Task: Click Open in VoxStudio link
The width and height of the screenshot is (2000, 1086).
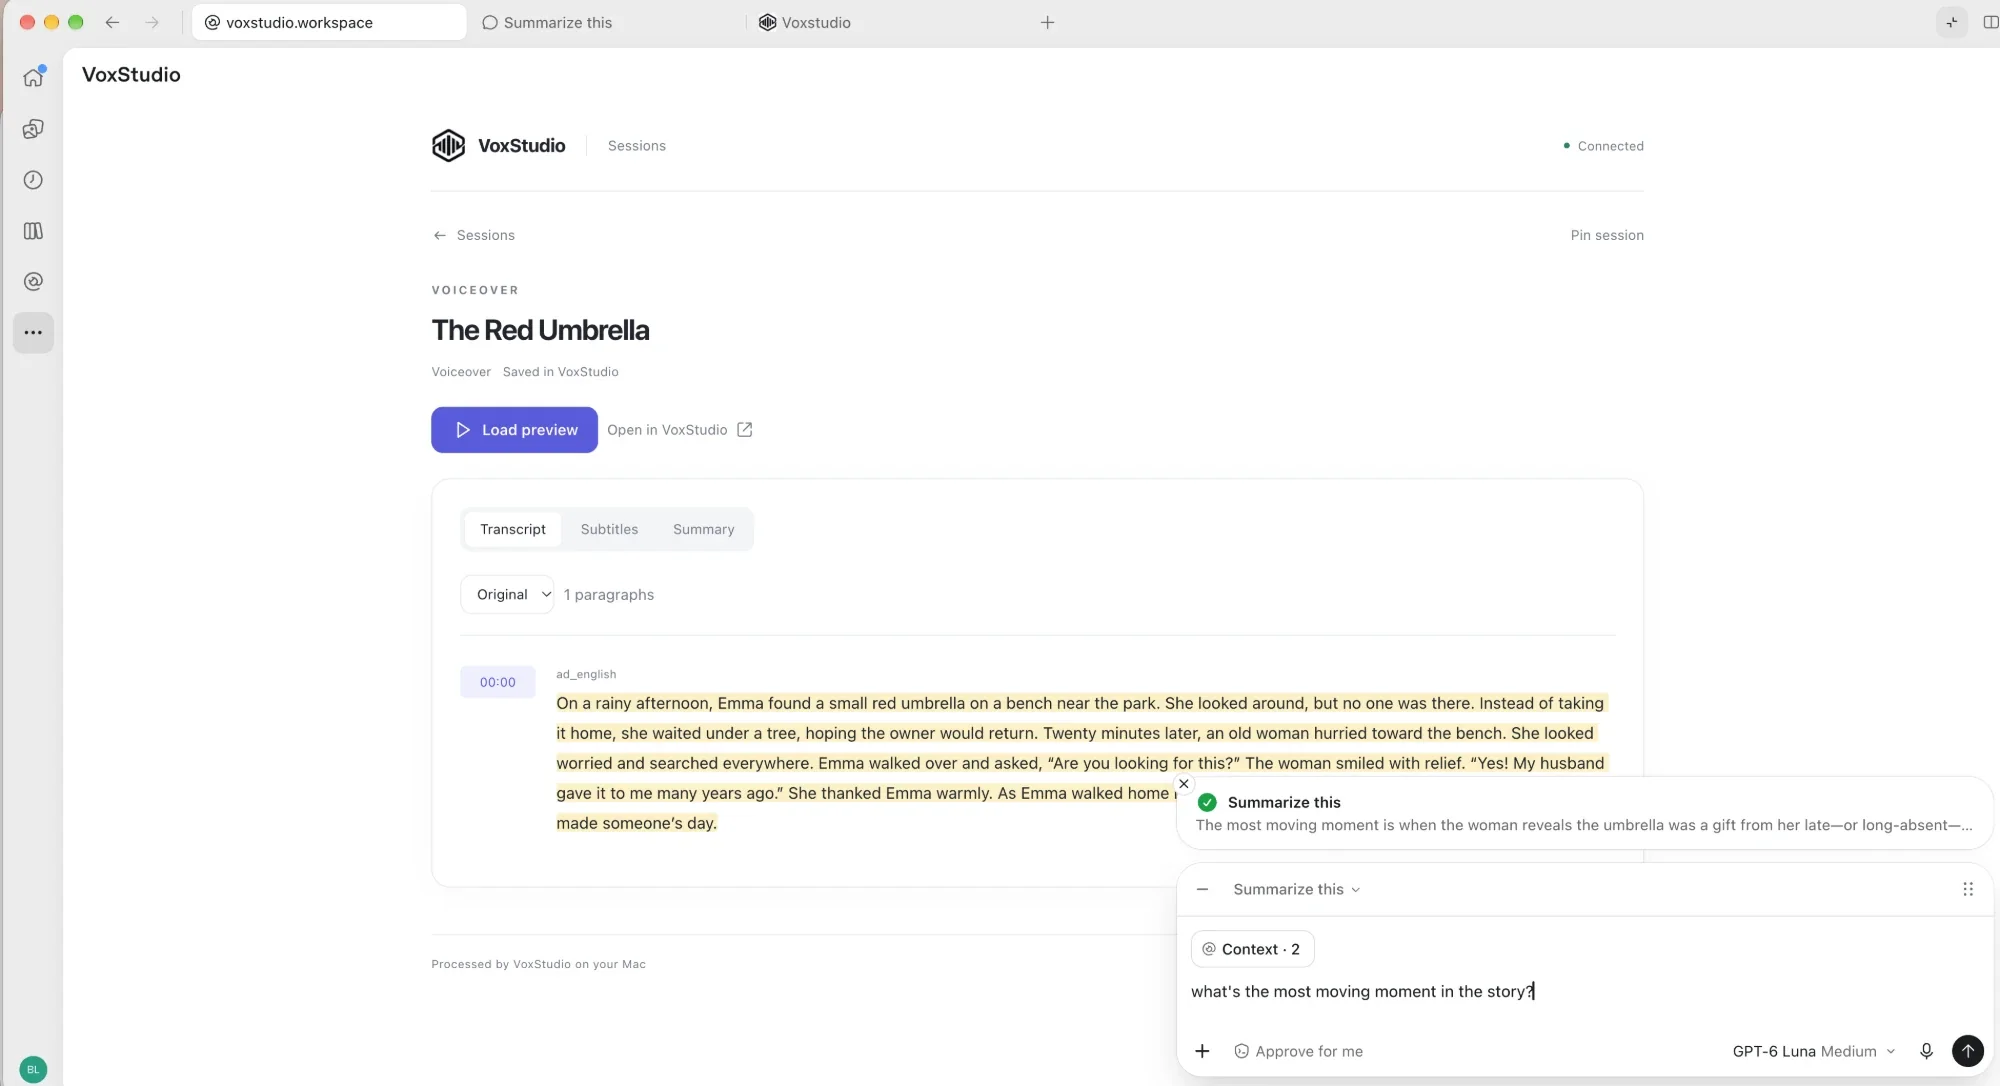Action: click(680, 430)
